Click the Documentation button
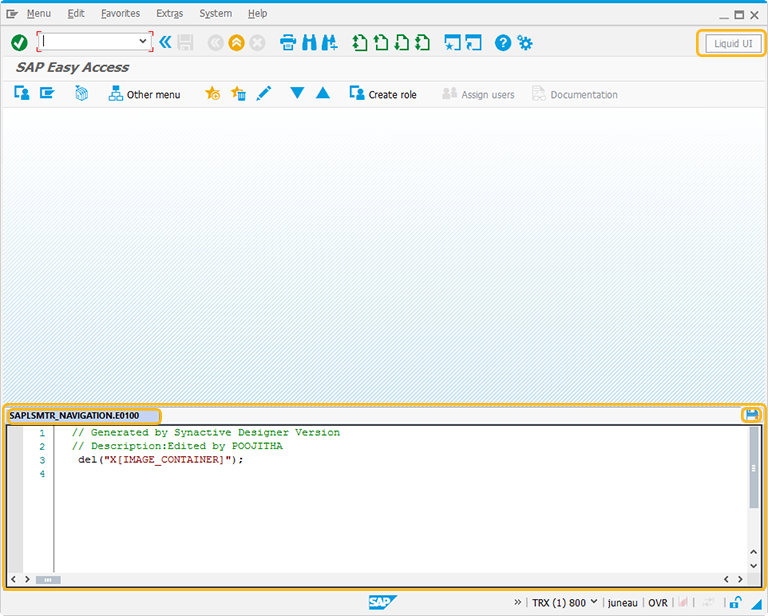768x616 pixels. pyautogui.click(x=575, y=94)
